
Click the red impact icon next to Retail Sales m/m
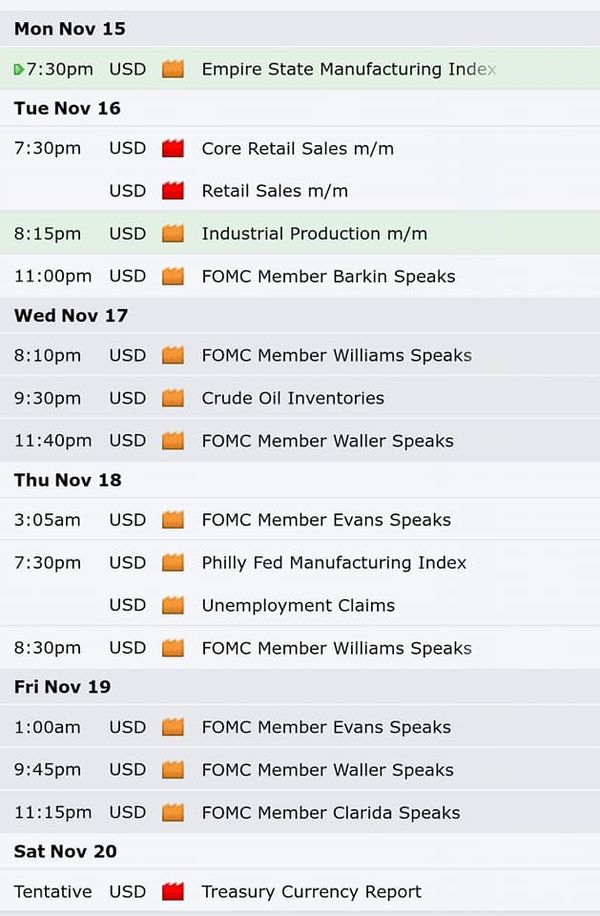(173, 190)
